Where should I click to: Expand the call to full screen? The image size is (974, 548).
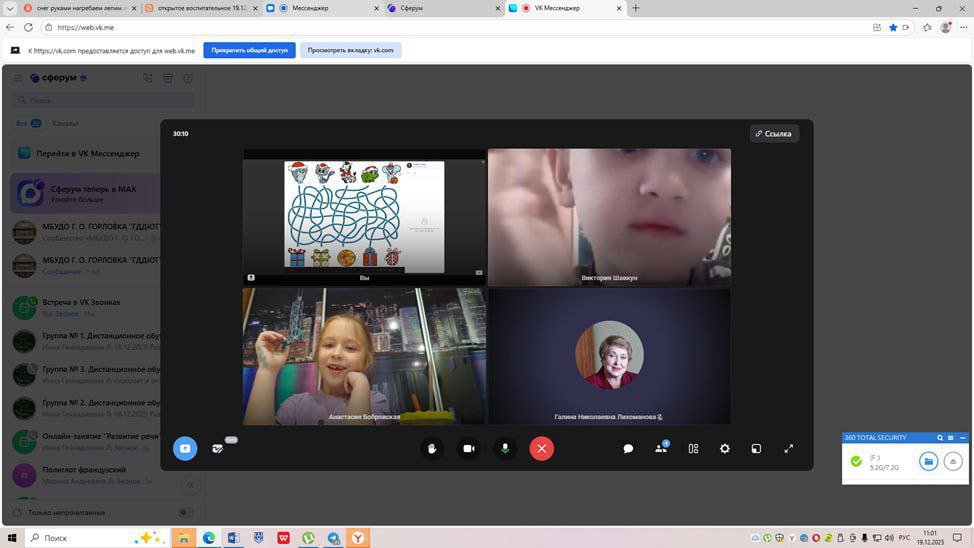(789, 449)
